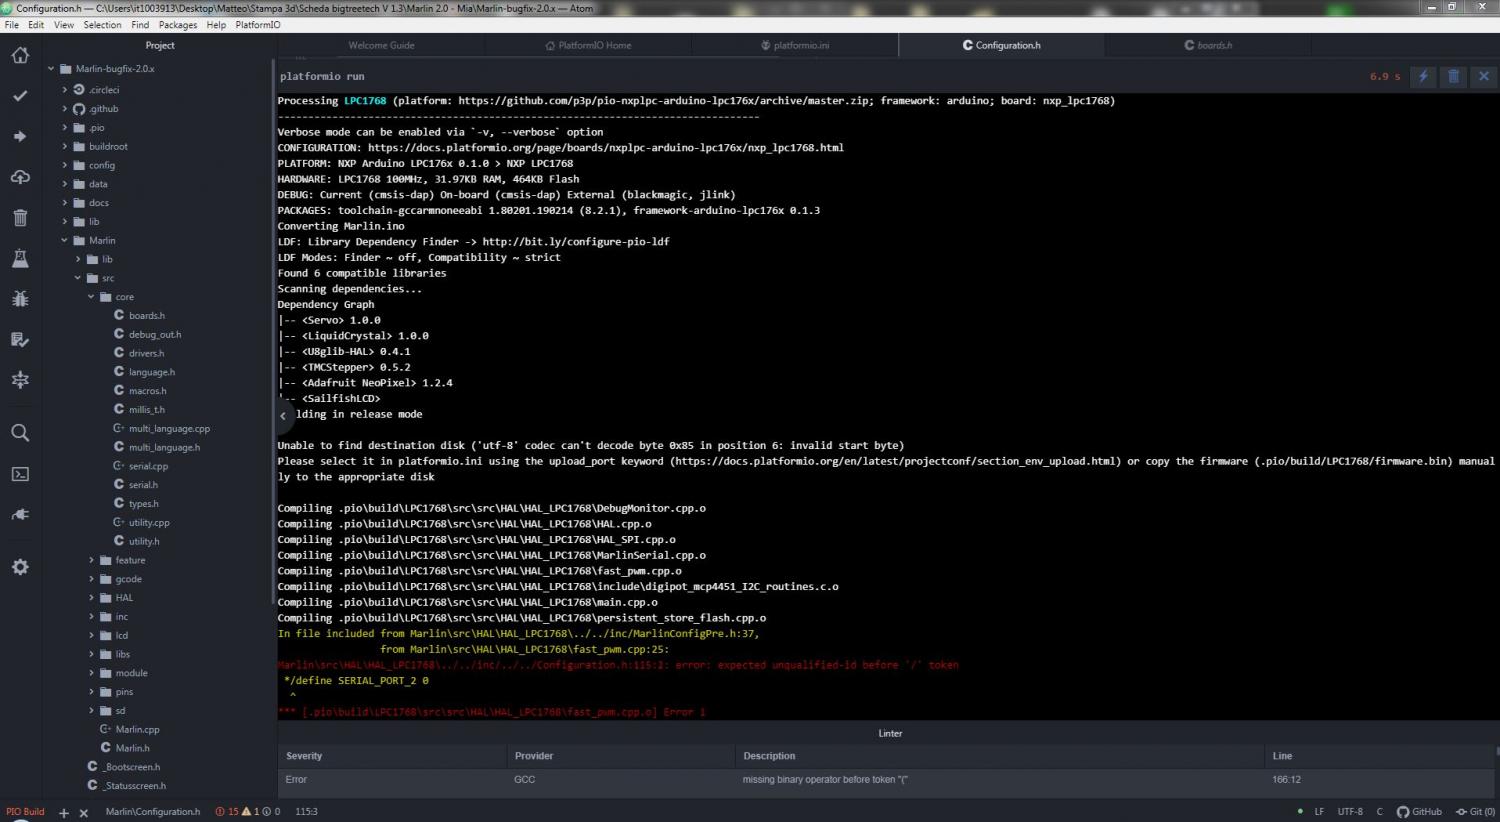This screenshot has width=1500, height=822.
Task: Open the Serial Monitor plug icon
Action: pos(20,514)
